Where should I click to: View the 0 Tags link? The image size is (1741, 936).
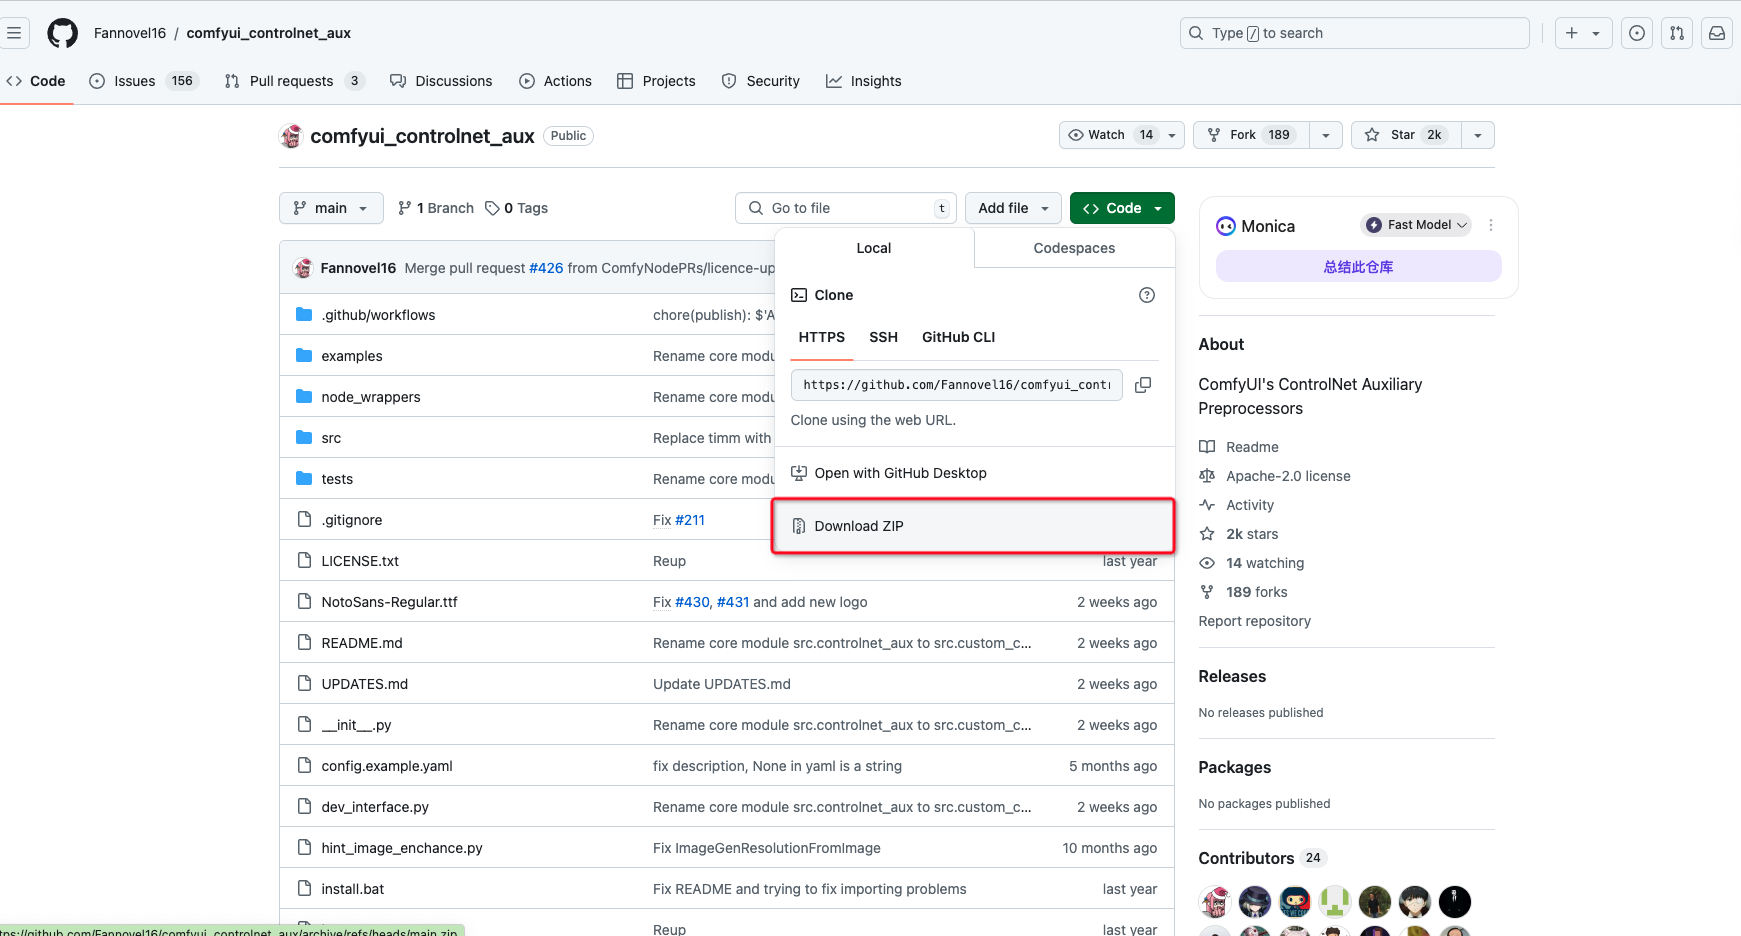[517, 208]
